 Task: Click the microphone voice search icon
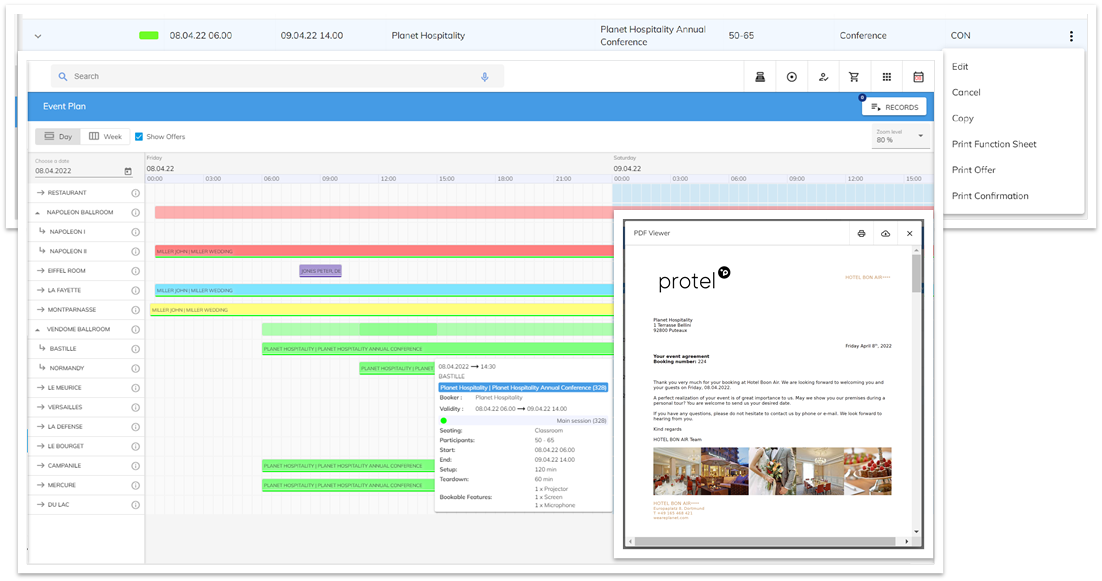point(484,77)
